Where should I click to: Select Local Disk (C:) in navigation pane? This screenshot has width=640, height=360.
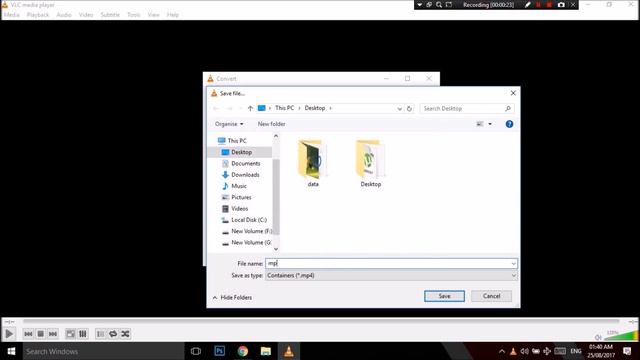[x=249, y=220]
